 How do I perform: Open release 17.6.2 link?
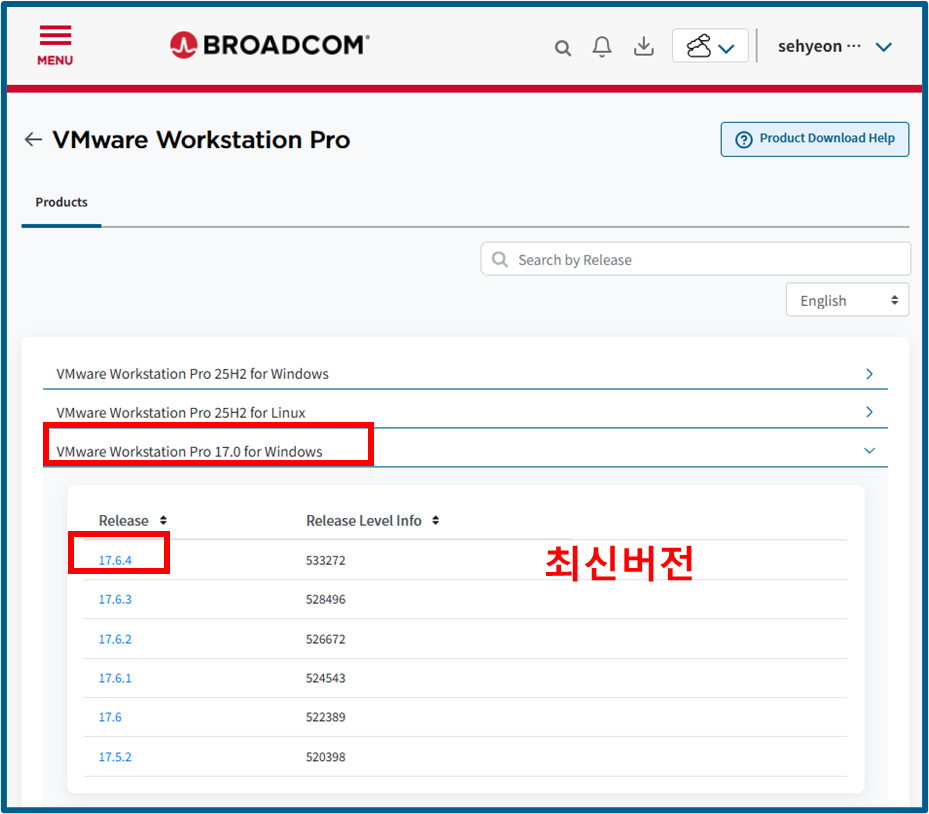(115, 639)
